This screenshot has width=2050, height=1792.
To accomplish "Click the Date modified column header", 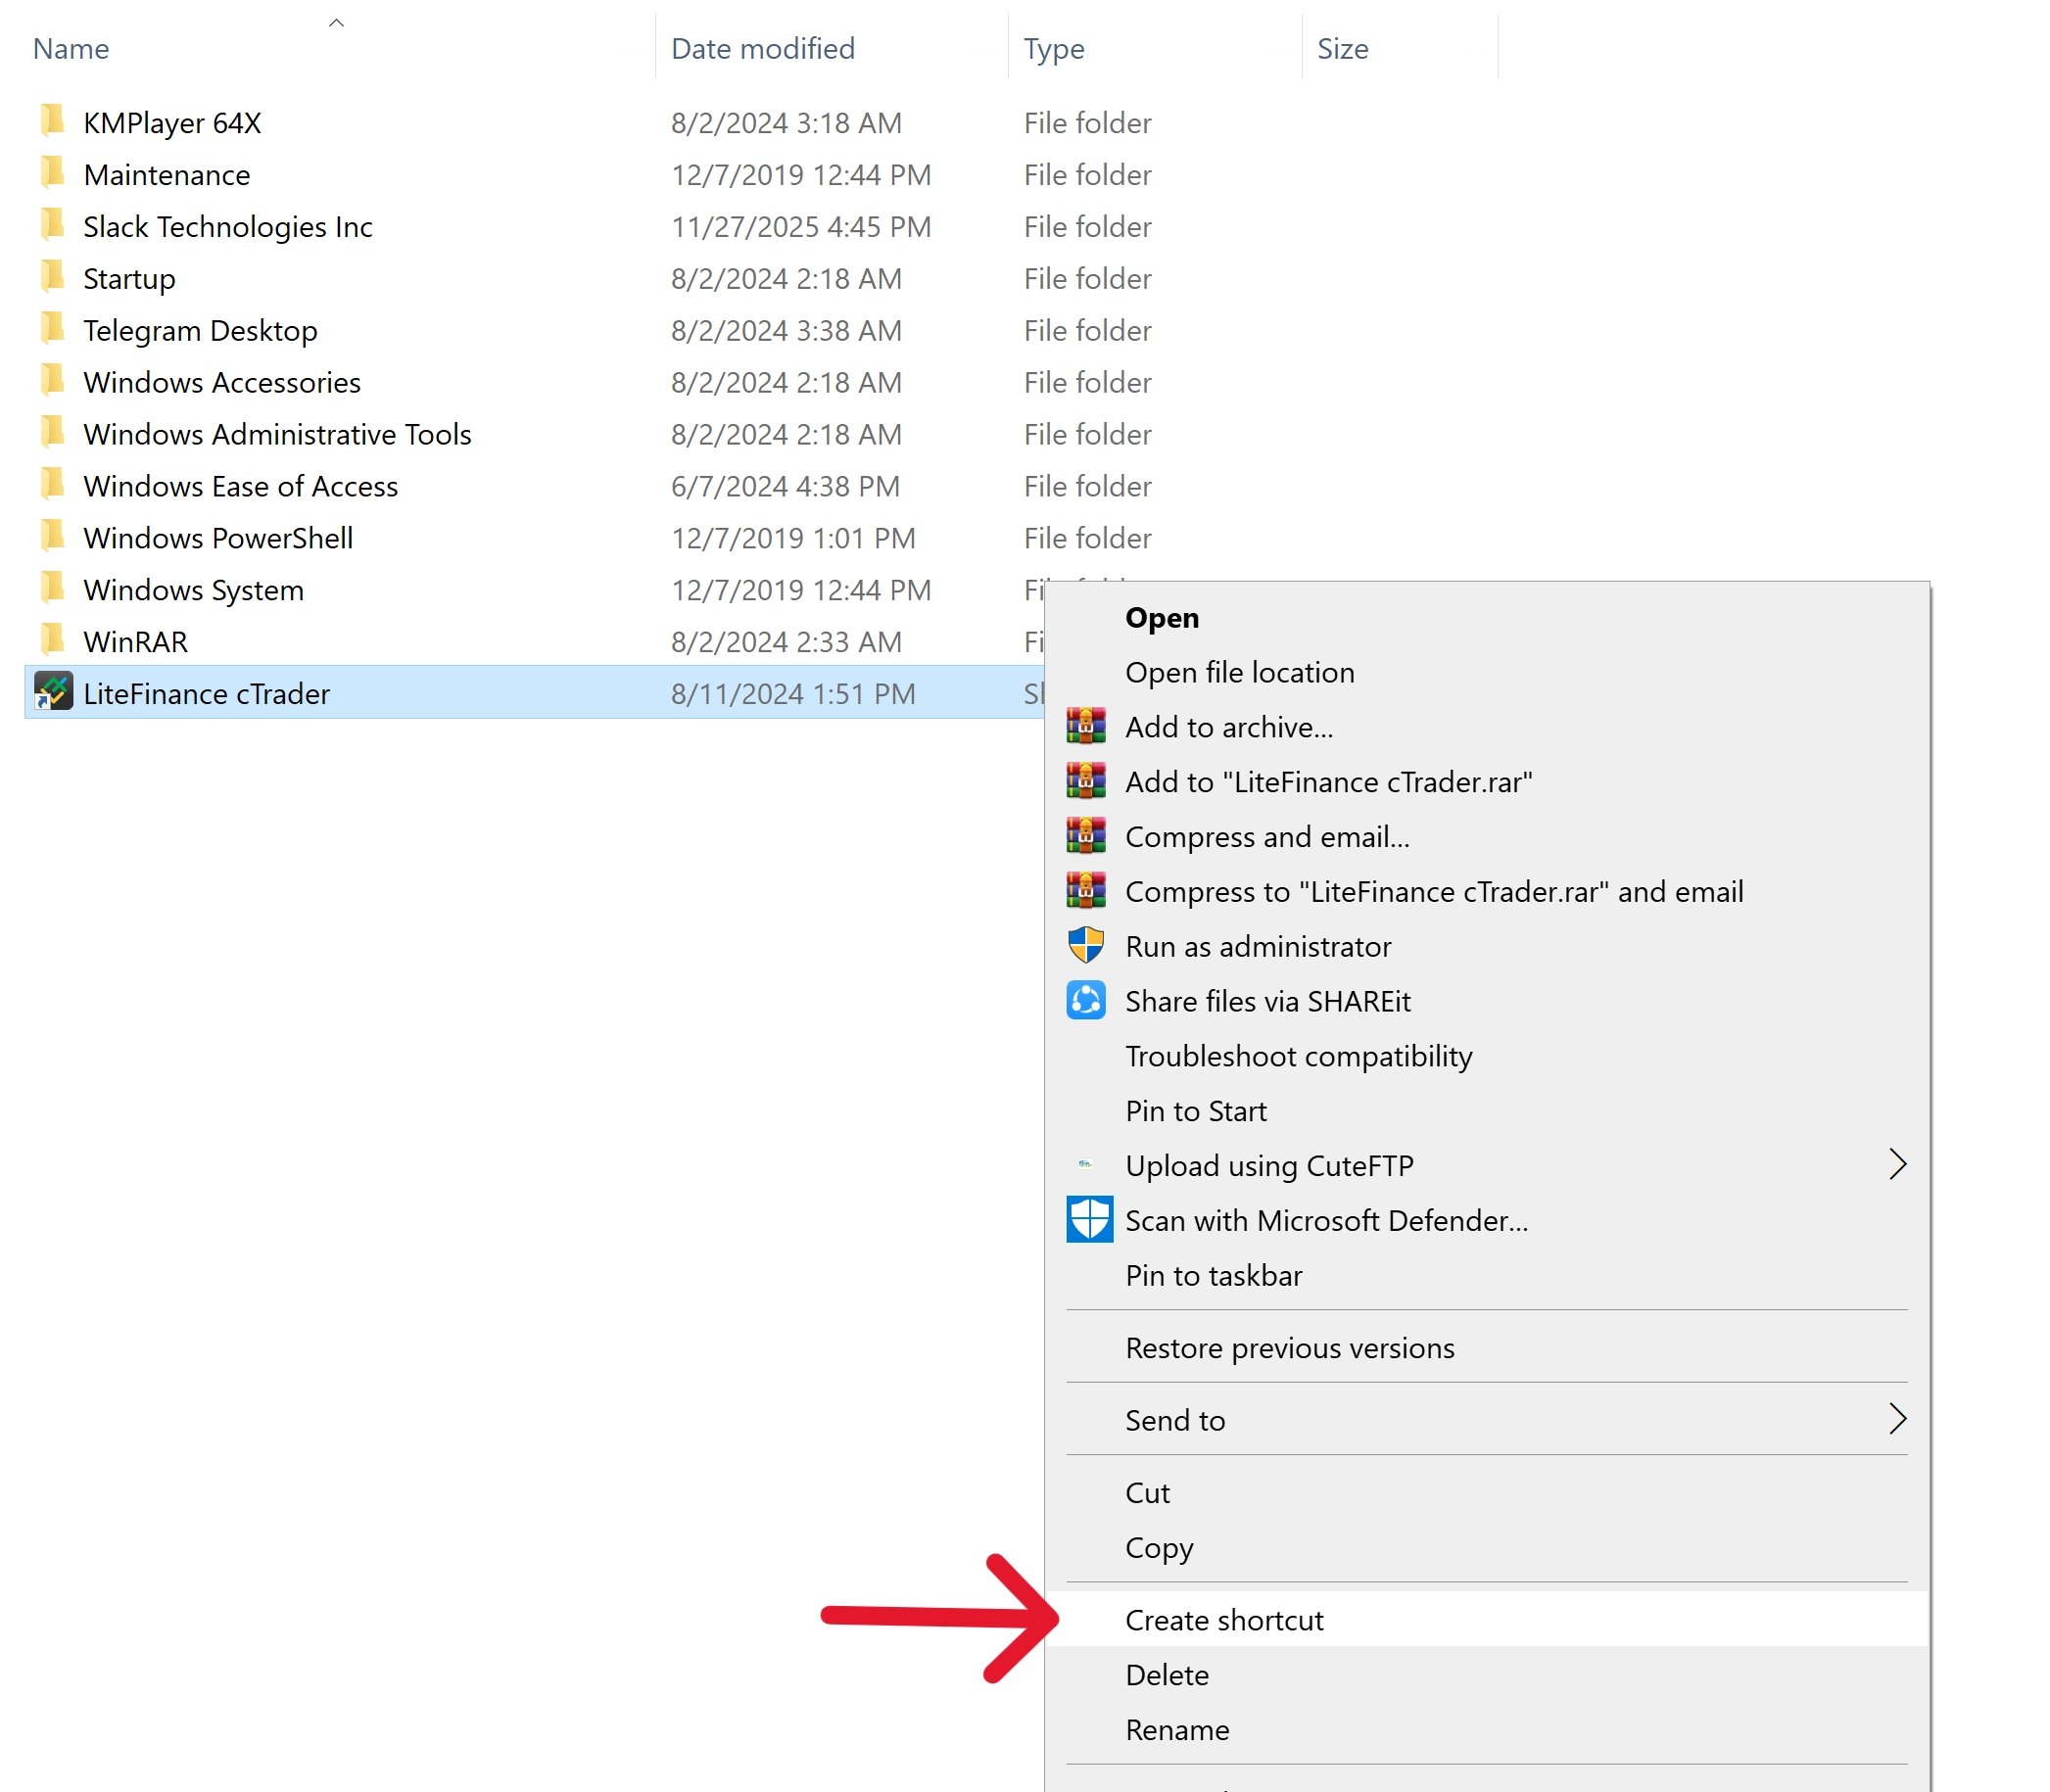I will (762, 49).
